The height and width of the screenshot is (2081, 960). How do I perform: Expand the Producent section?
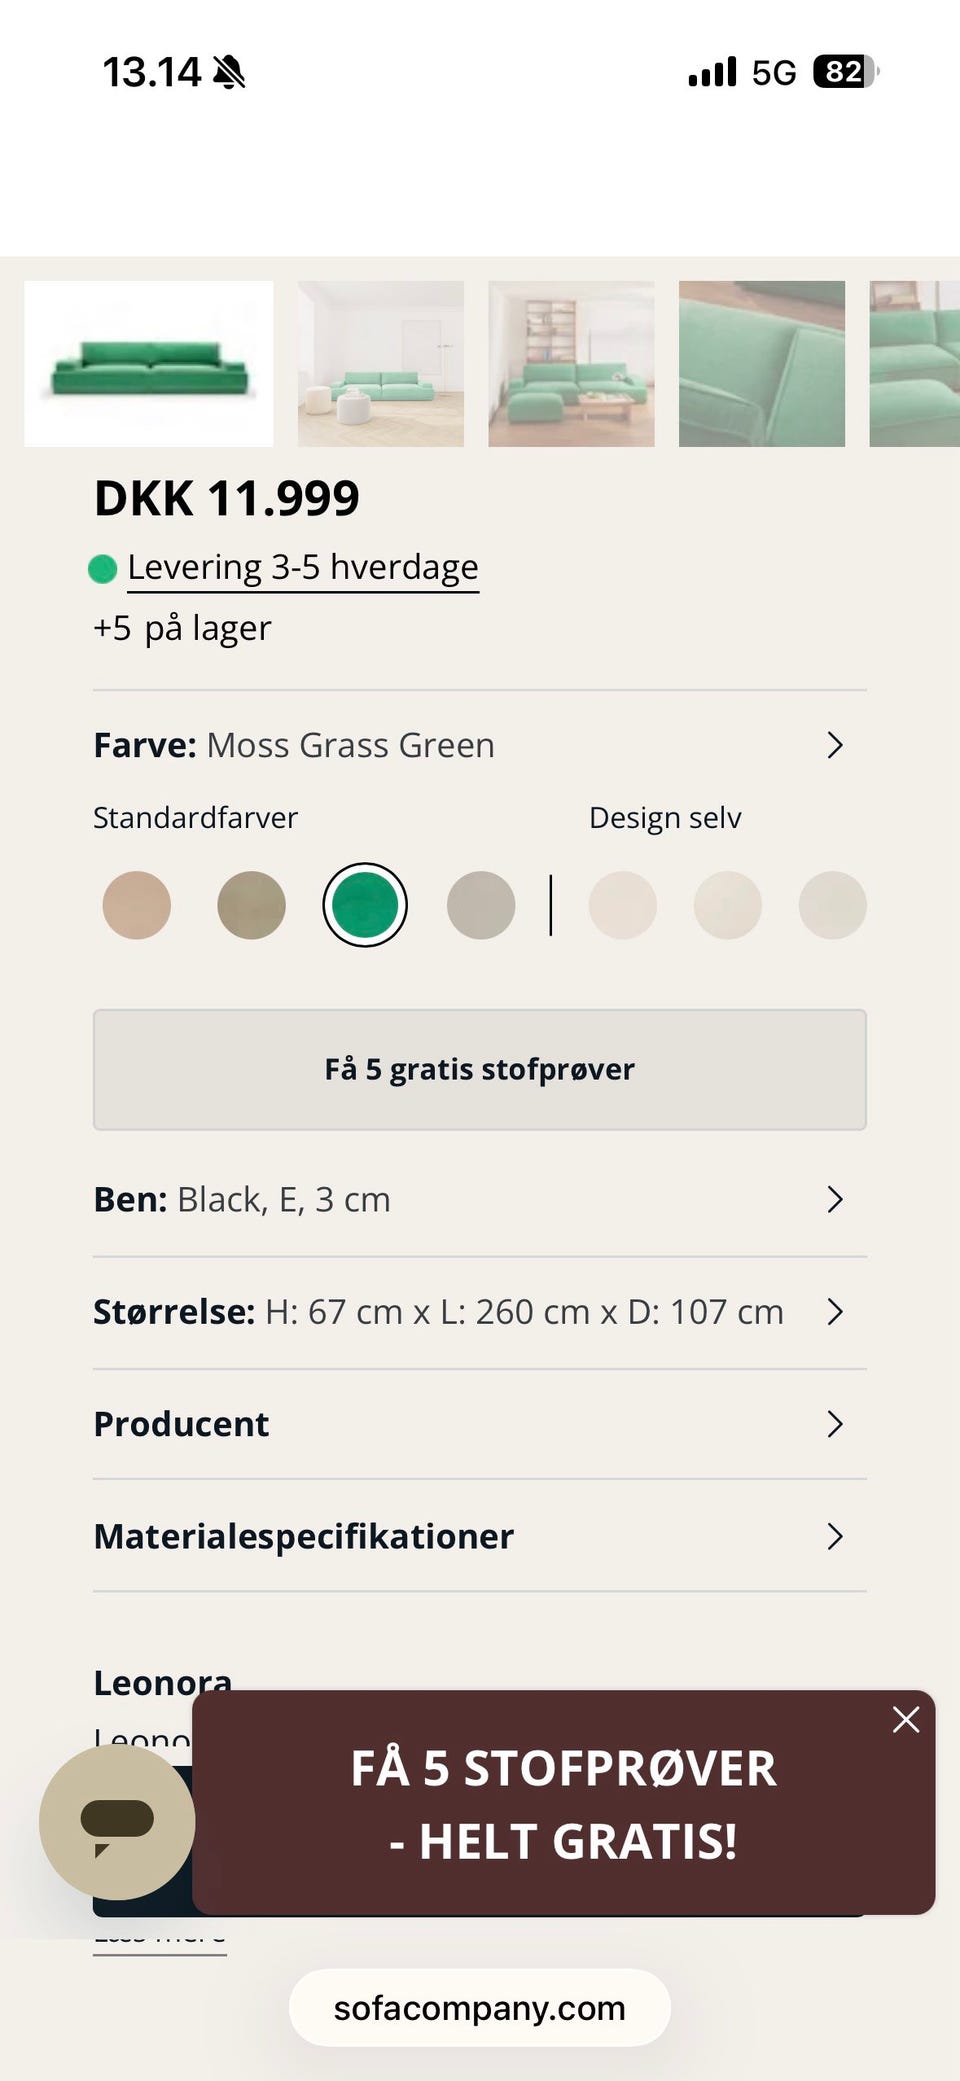pyautogui.click(x=835, y=1424)
